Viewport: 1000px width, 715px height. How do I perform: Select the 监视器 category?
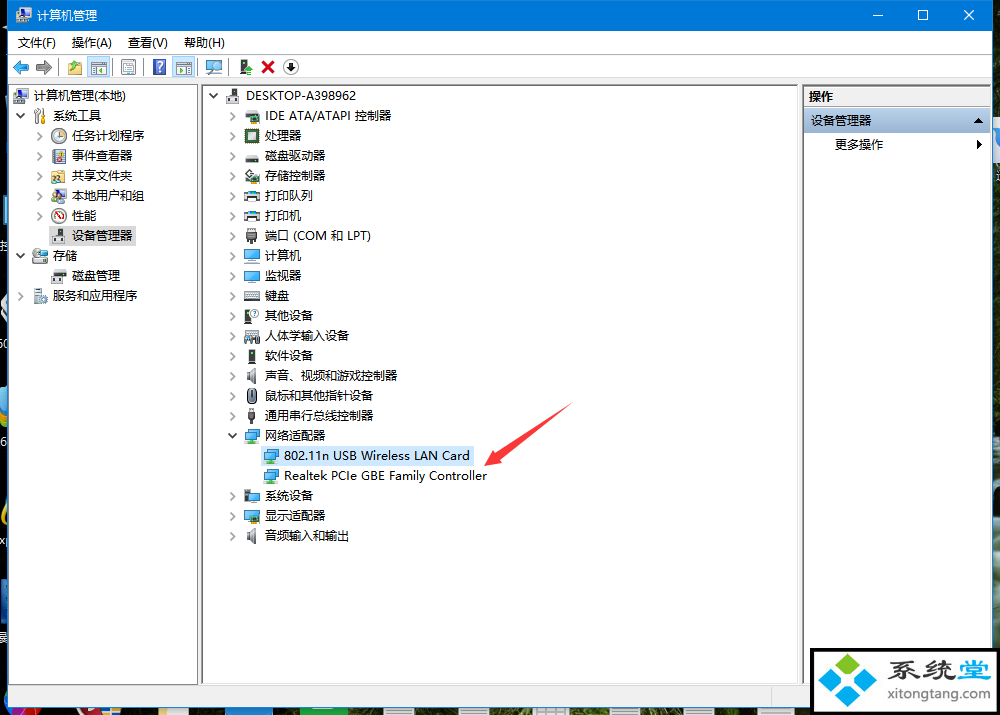283,276
